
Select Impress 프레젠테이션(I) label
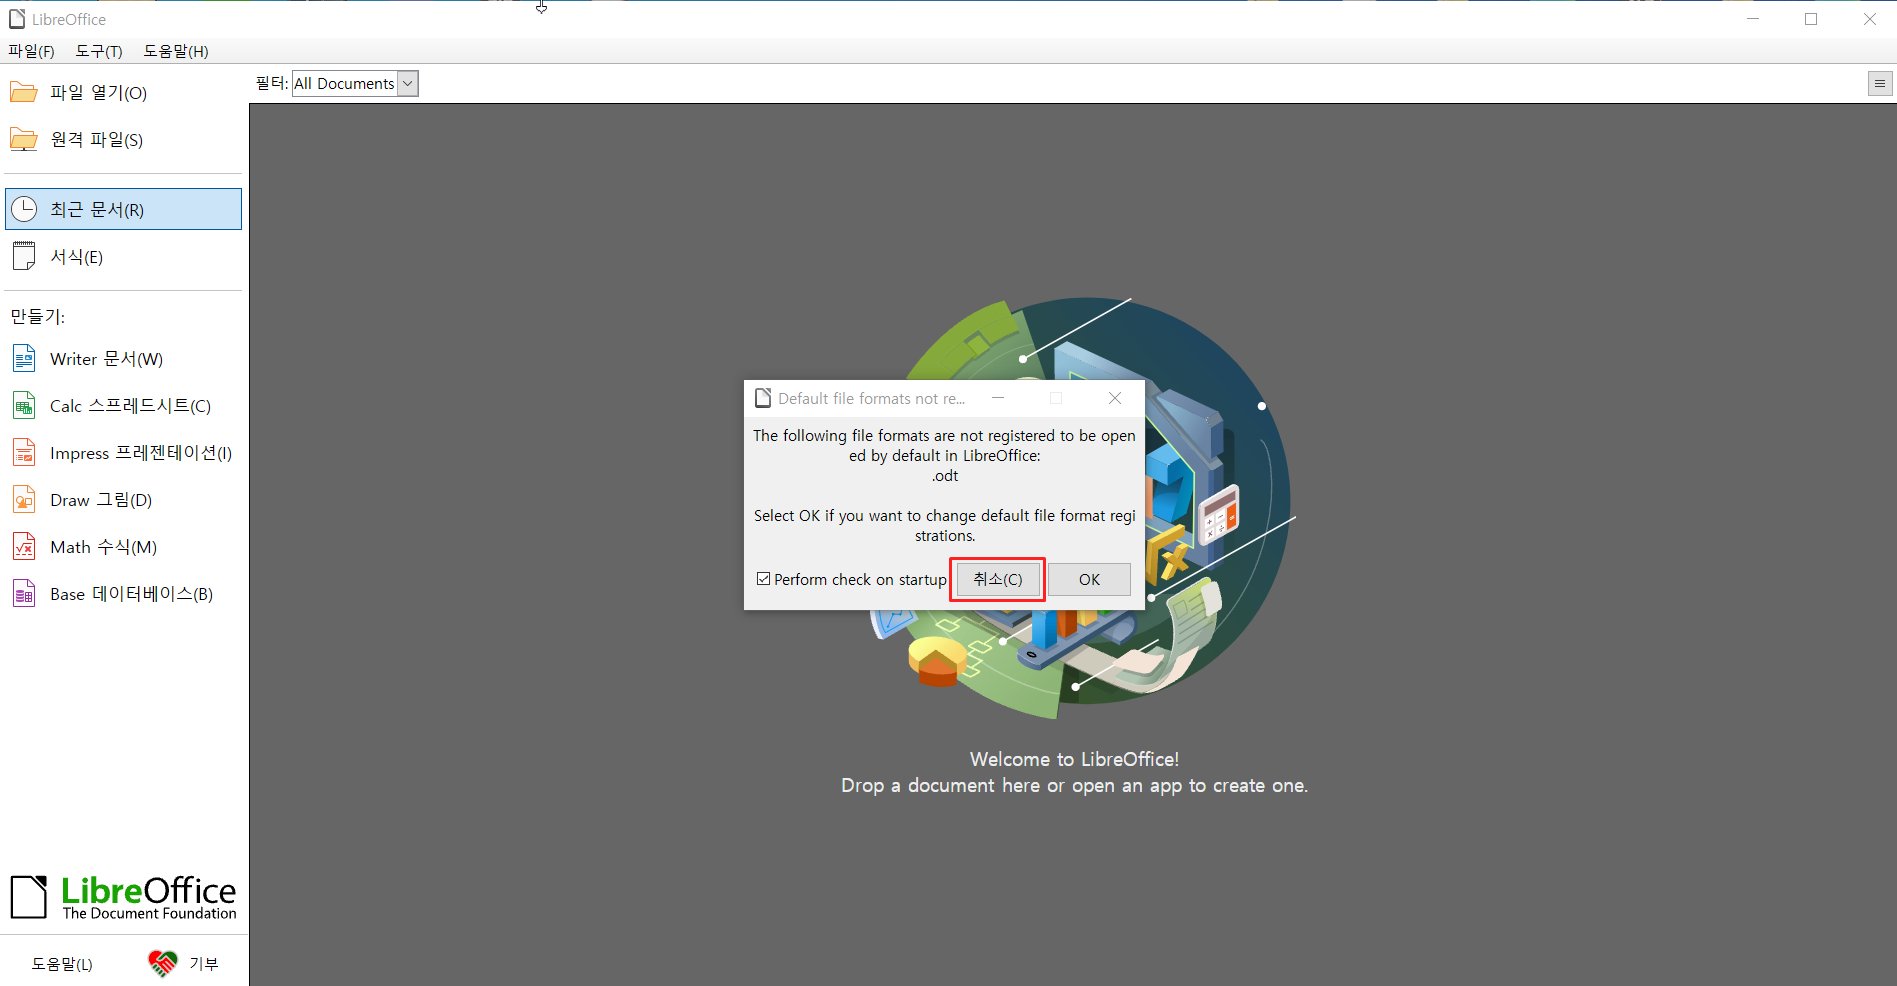[x=141, y=452]
